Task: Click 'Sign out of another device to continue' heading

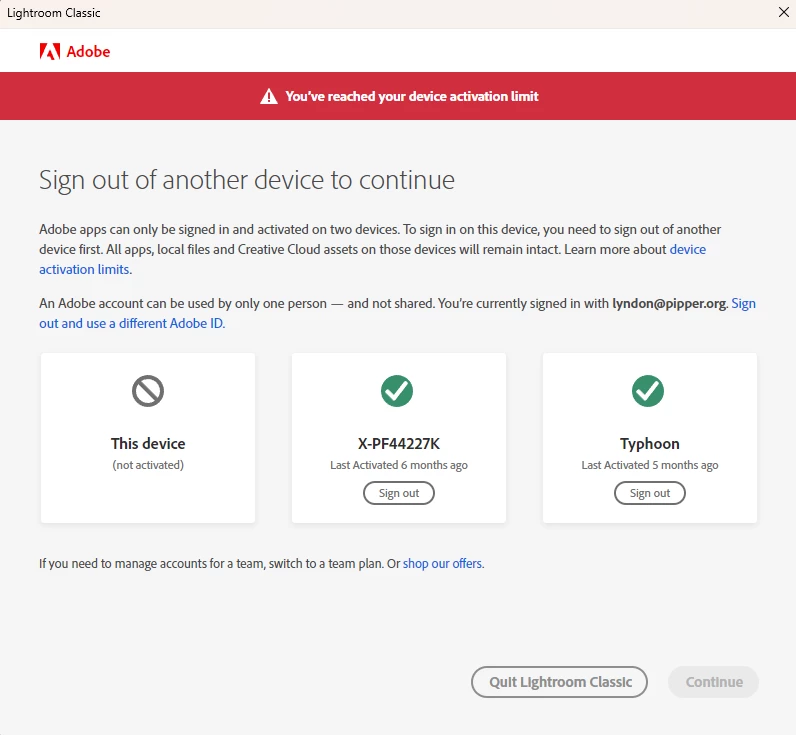Action: point(247,180)
